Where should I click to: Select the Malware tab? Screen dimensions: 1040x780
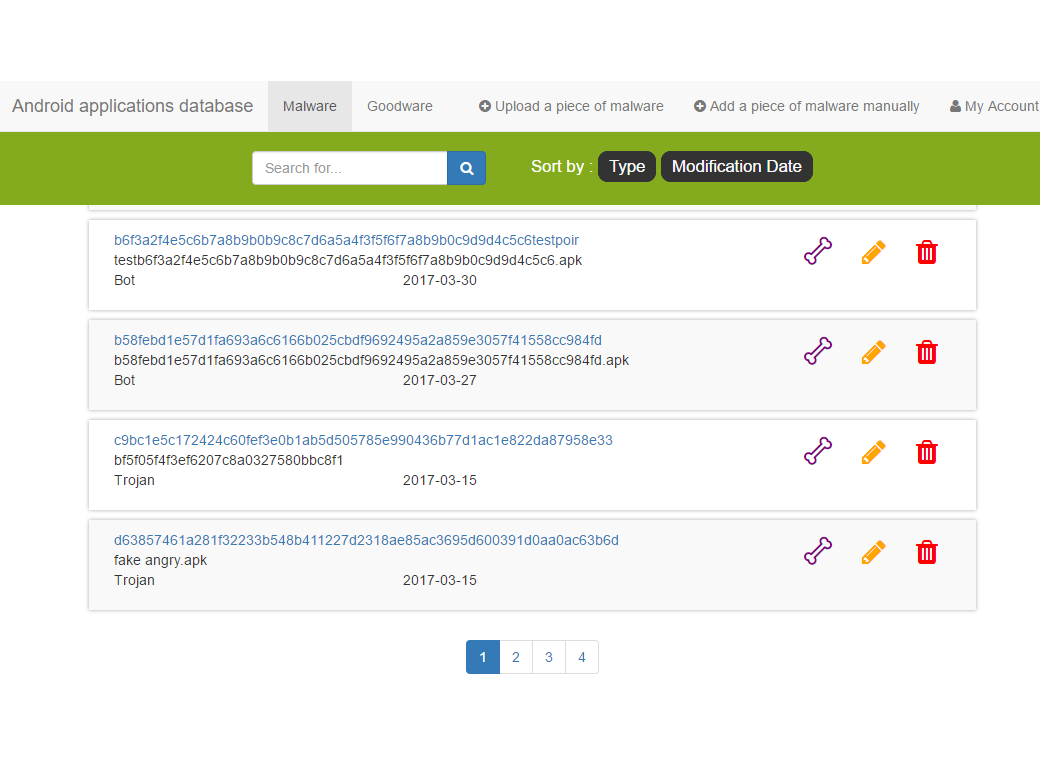tap(309, 105)
